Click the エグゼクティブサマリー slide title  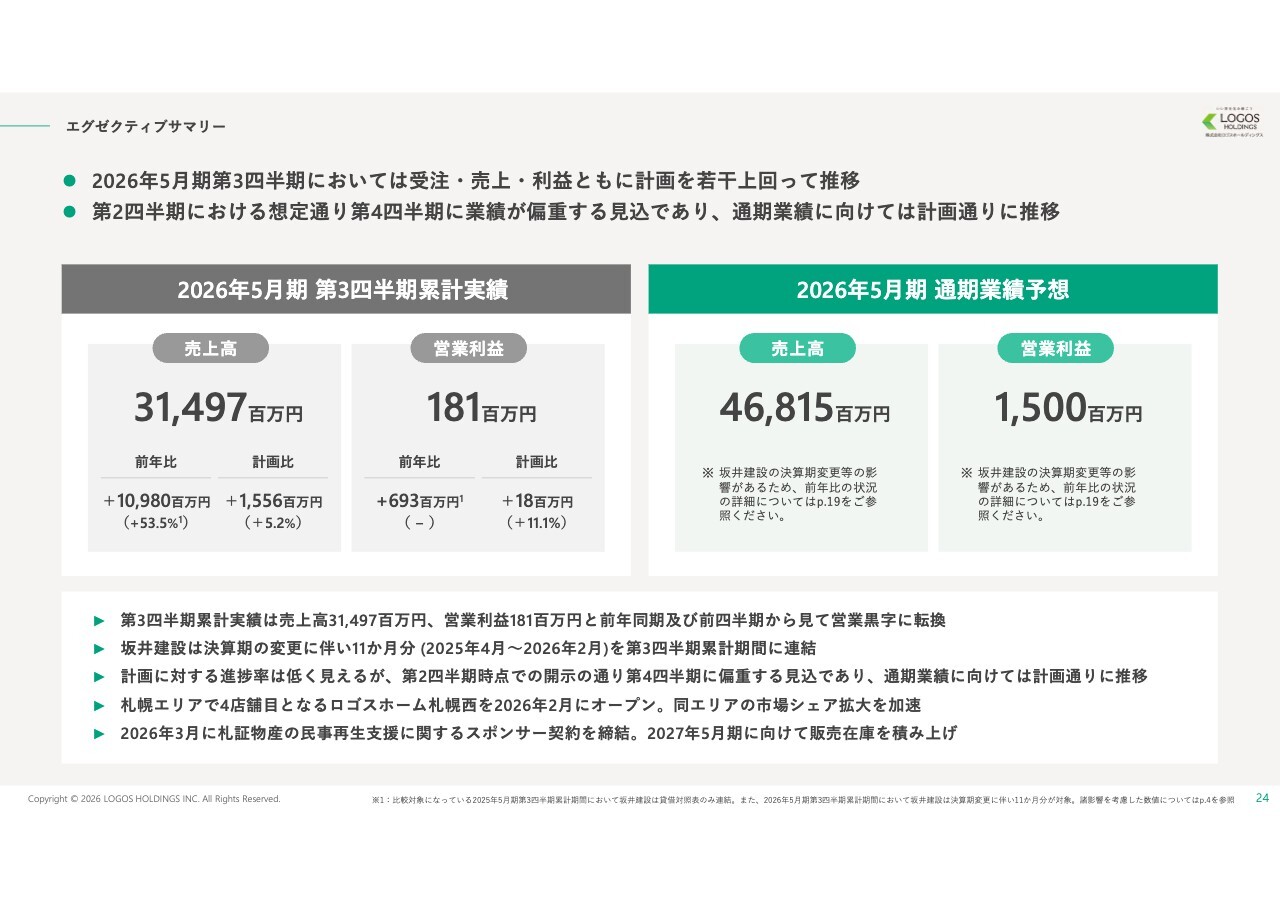145,126
